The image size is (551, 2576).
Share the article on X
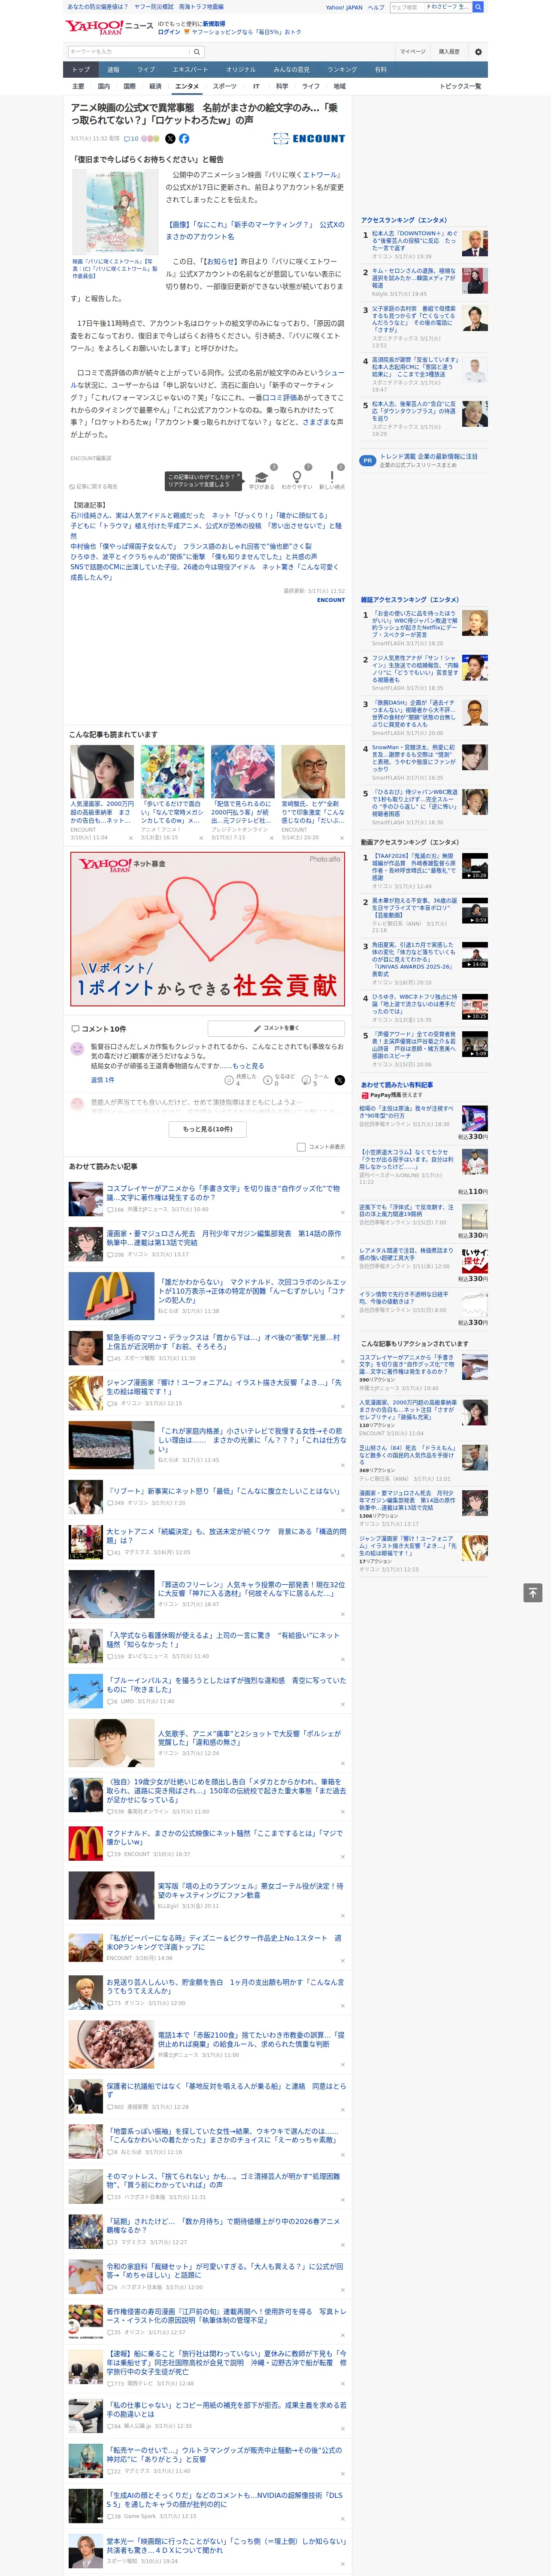point(170,139)
